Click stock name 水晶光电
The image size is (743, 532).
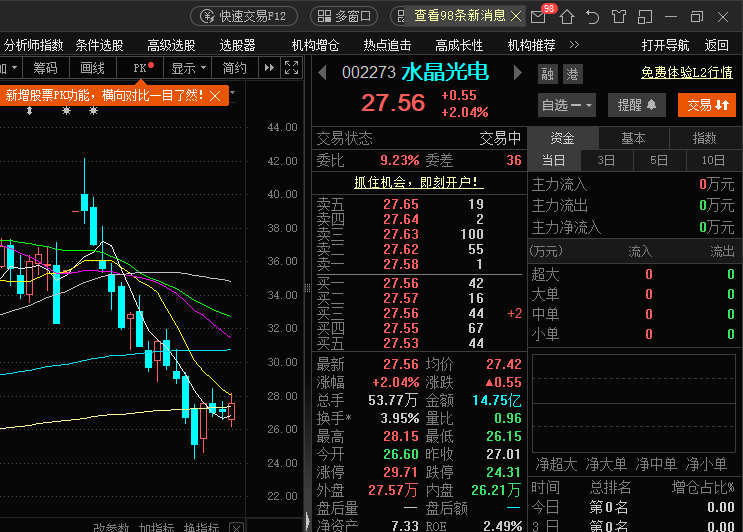pyautogui.click(x=445, y=72)
